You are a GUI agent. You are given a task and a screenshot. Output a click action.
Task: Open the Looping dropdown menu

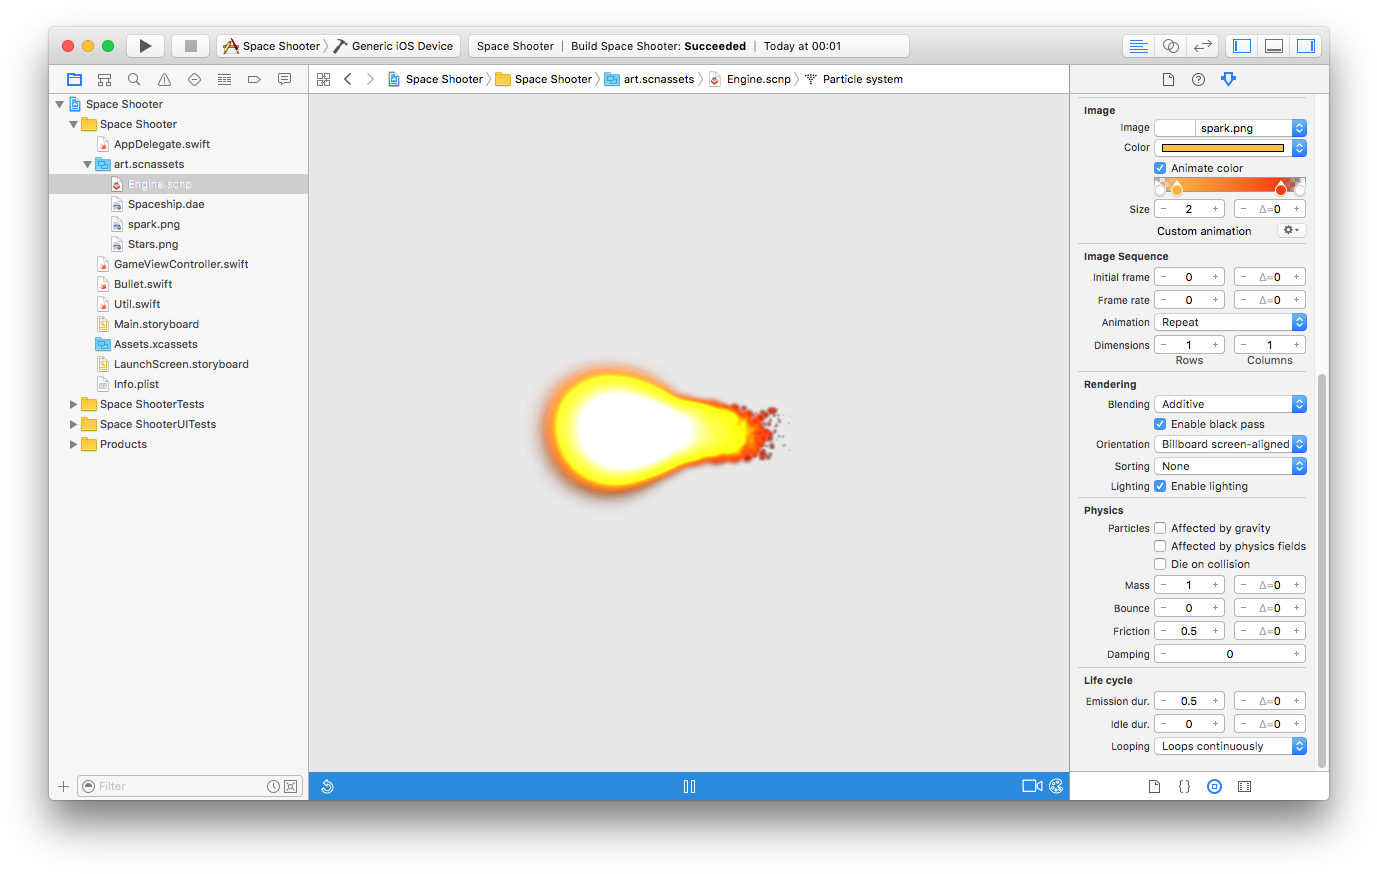pyautogui.click(x=1230, y=746)
